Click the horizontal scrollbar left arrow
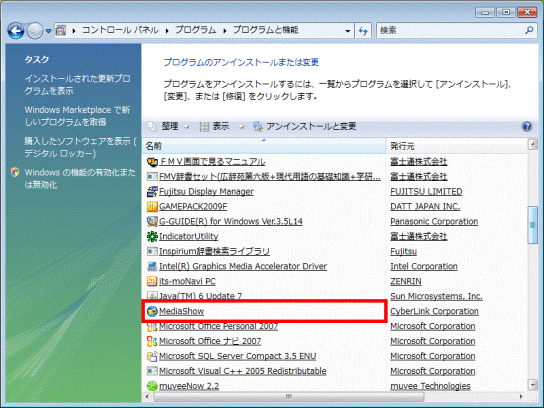Image resolution: width=544 pixels, height=408 pixels. click(x=147, y=396)
